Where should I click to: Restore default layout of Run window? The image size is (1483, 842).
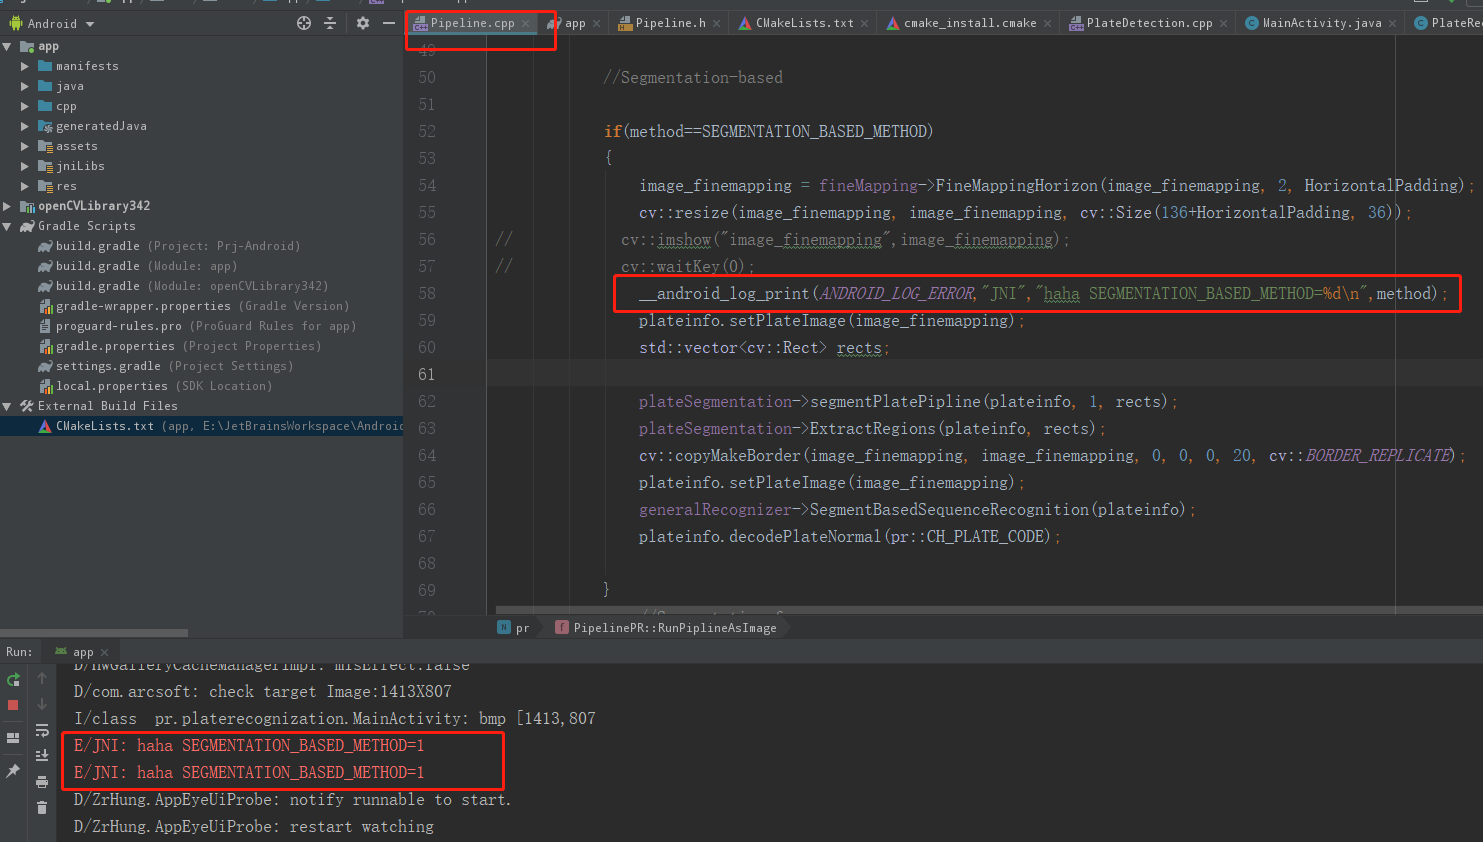click(x=13, y=738)
